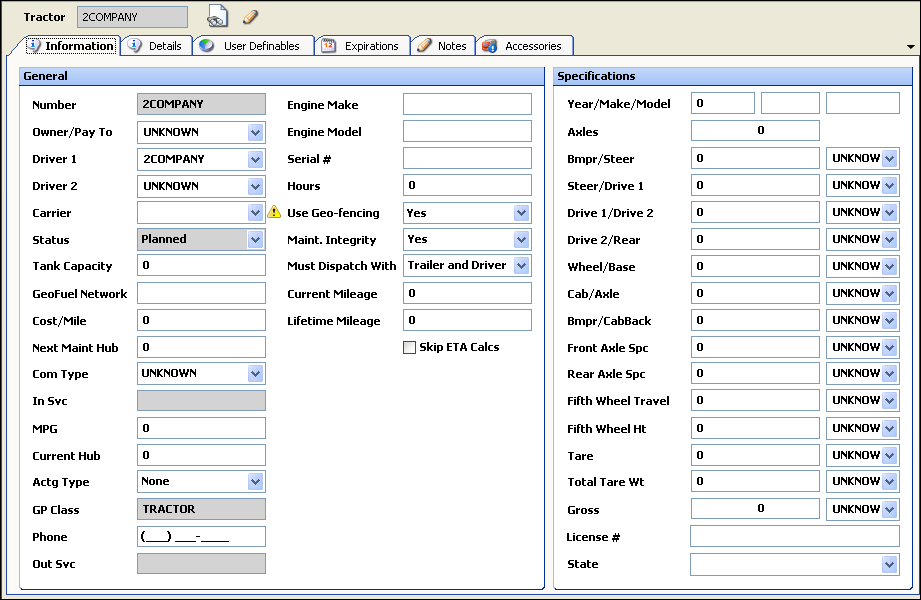Open the Owner/Pay To dropdown
Screen dimensions: 921x600
(256, 132)
